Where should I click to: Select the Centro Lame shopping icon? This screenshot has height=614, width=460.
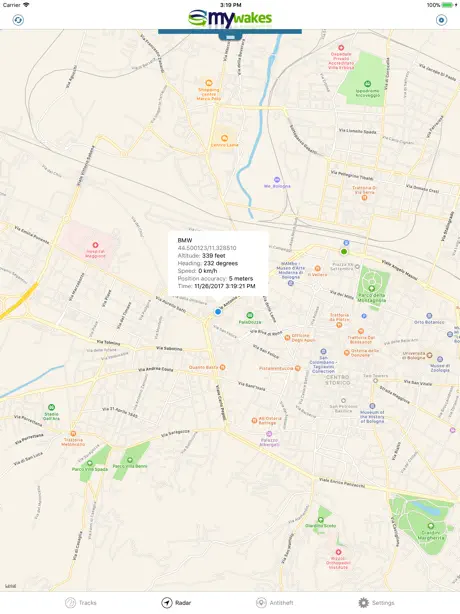[224, 138]
